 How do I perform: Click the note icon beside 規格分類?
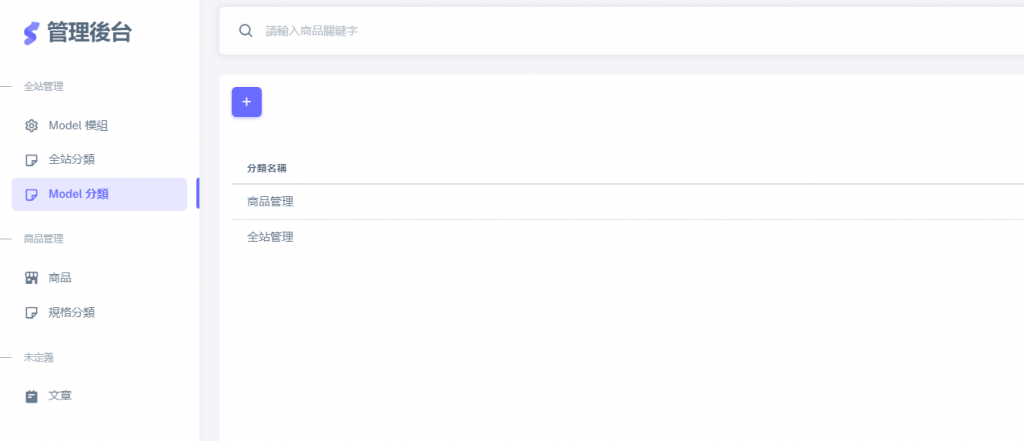(31, 313)
